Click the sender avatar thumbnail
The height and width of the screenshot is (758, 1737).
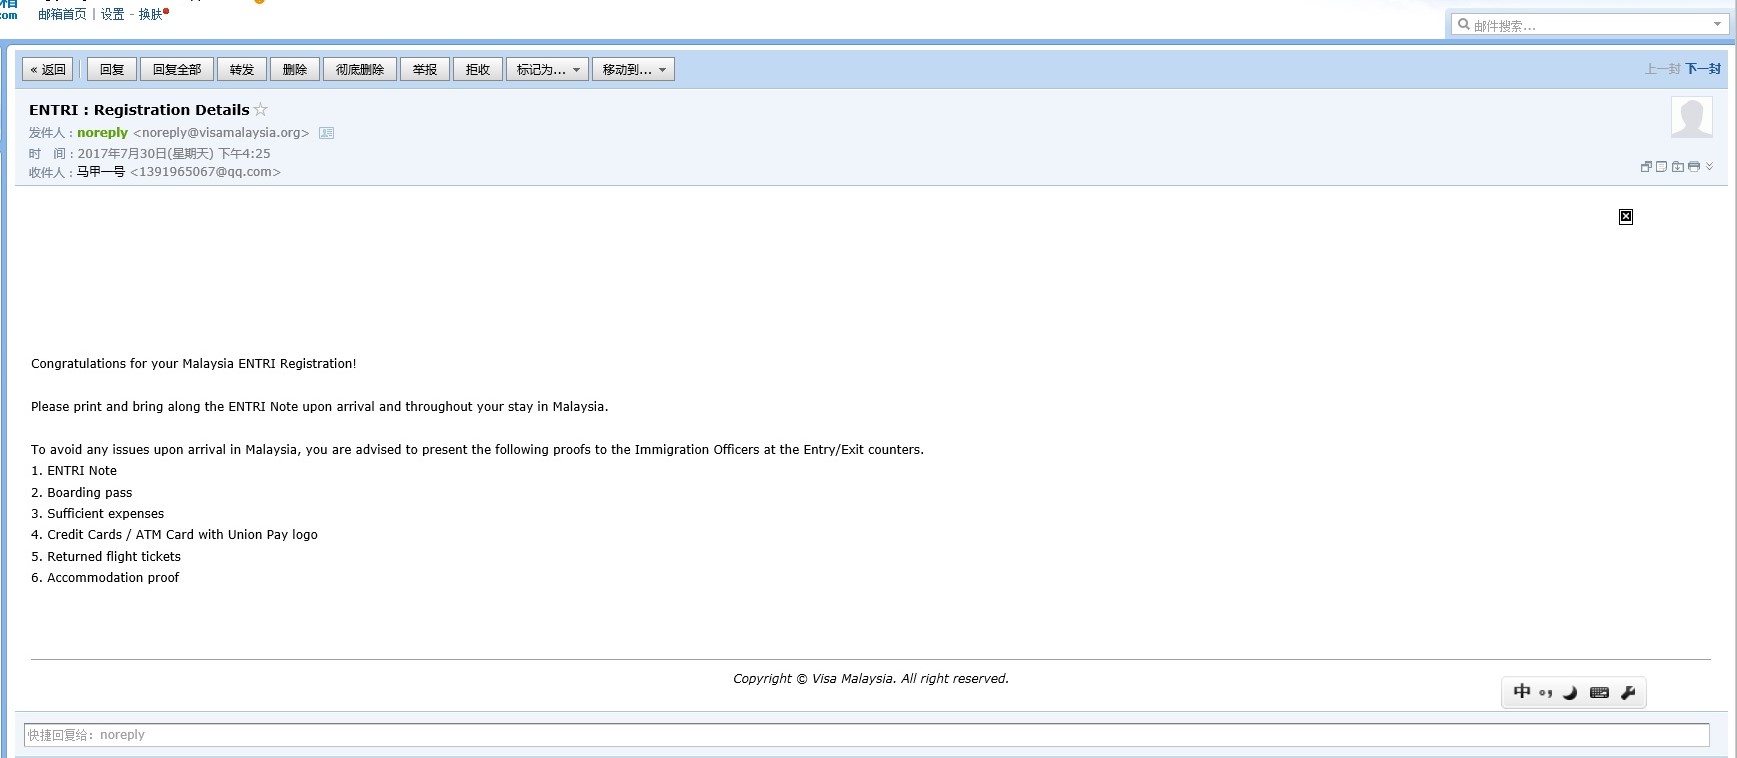[x=1692, y=118]
